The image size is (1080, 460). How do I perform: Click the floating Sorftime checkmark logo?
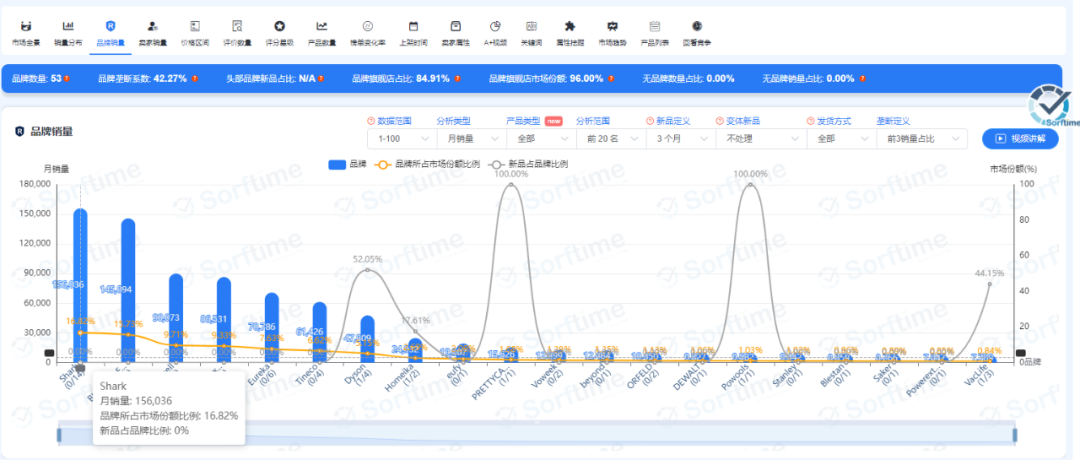1049,107
